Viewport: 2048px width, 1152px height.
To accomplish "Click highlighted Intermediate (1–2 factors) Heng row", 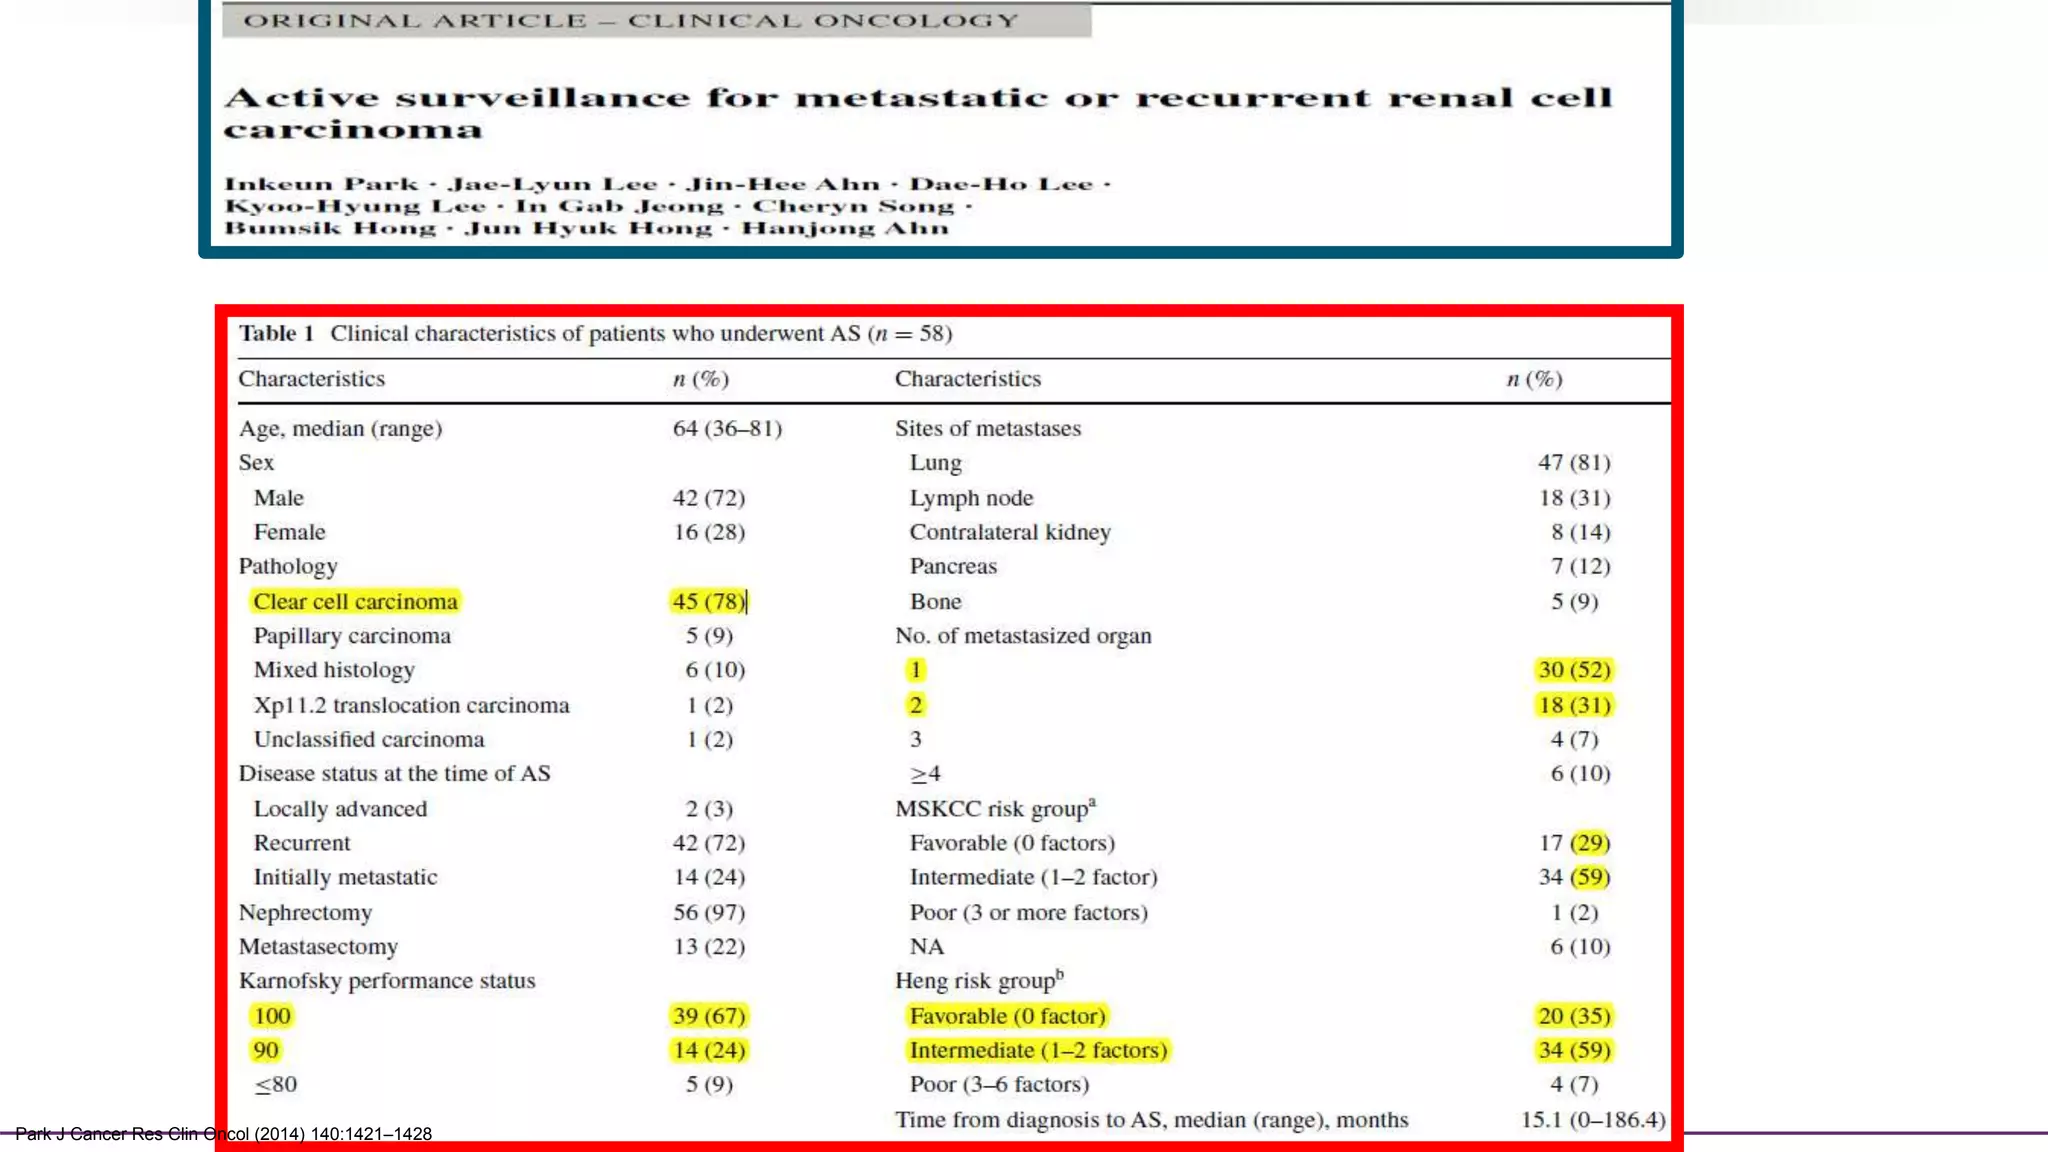I will tap(1038, 1050).
